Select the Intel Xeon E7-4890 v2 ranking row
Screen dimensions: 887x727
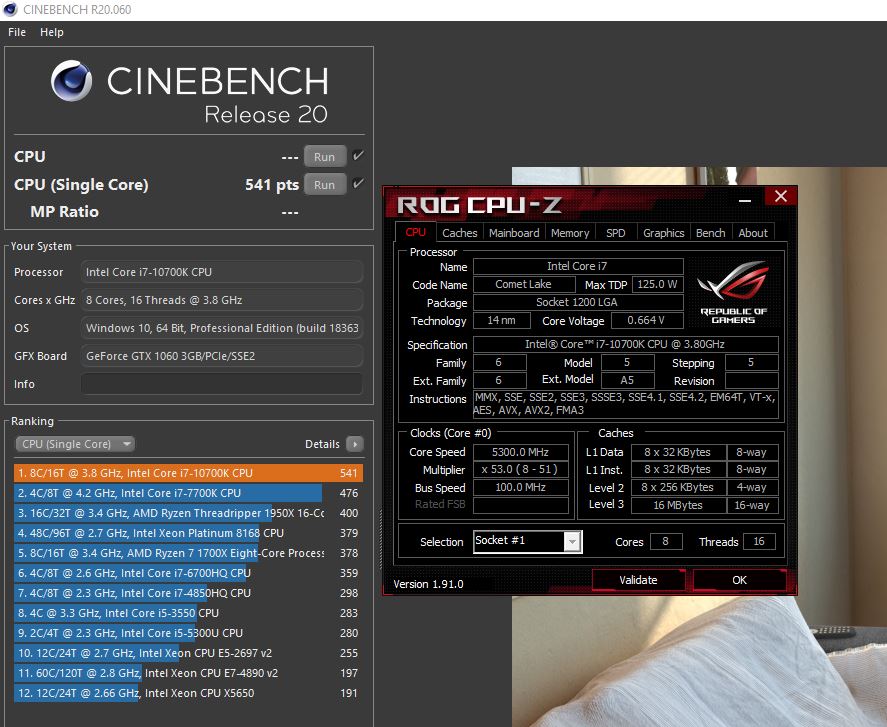(x=188, y=673)
